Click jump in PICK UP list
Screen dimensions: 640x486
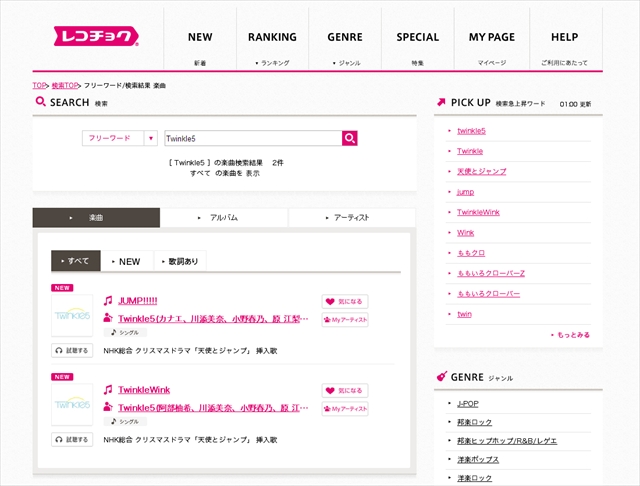pyautogui.click(x=465, y=192)
